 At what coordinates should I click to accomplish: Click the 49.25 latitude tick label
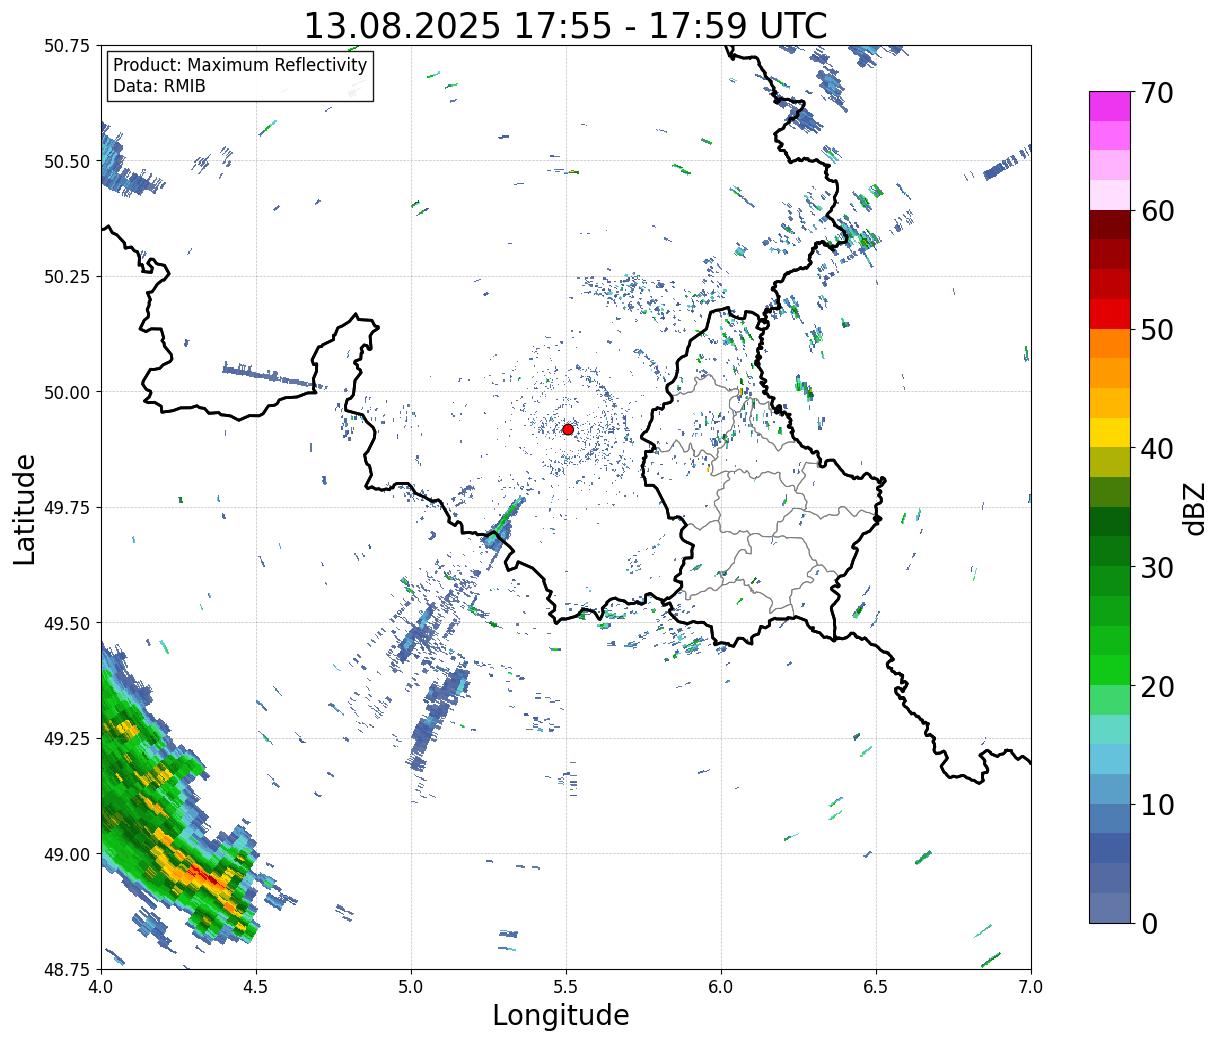67,739
